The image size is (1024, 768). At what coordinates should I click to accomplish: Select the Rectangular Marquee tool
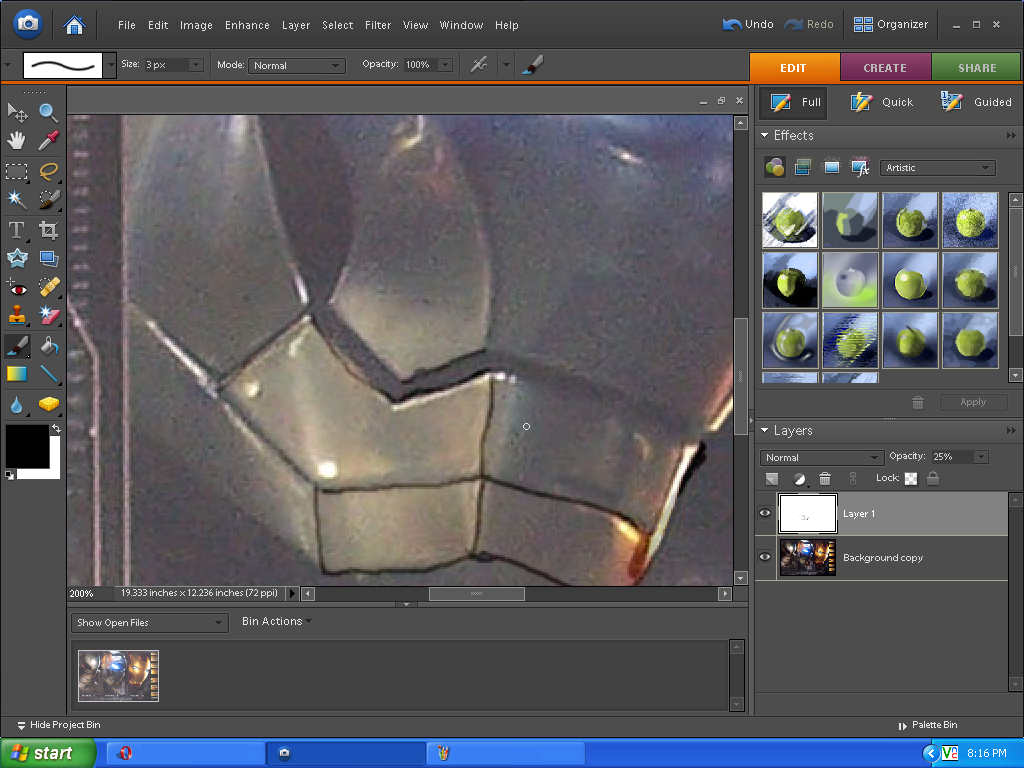[17, 172]
